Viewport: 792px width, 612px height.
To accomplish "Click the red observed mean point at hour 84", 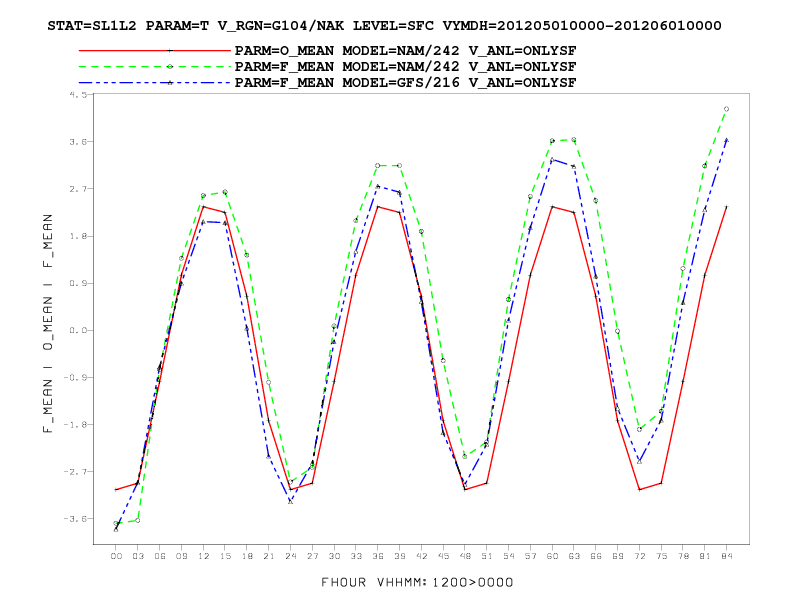I will point(726,207).
